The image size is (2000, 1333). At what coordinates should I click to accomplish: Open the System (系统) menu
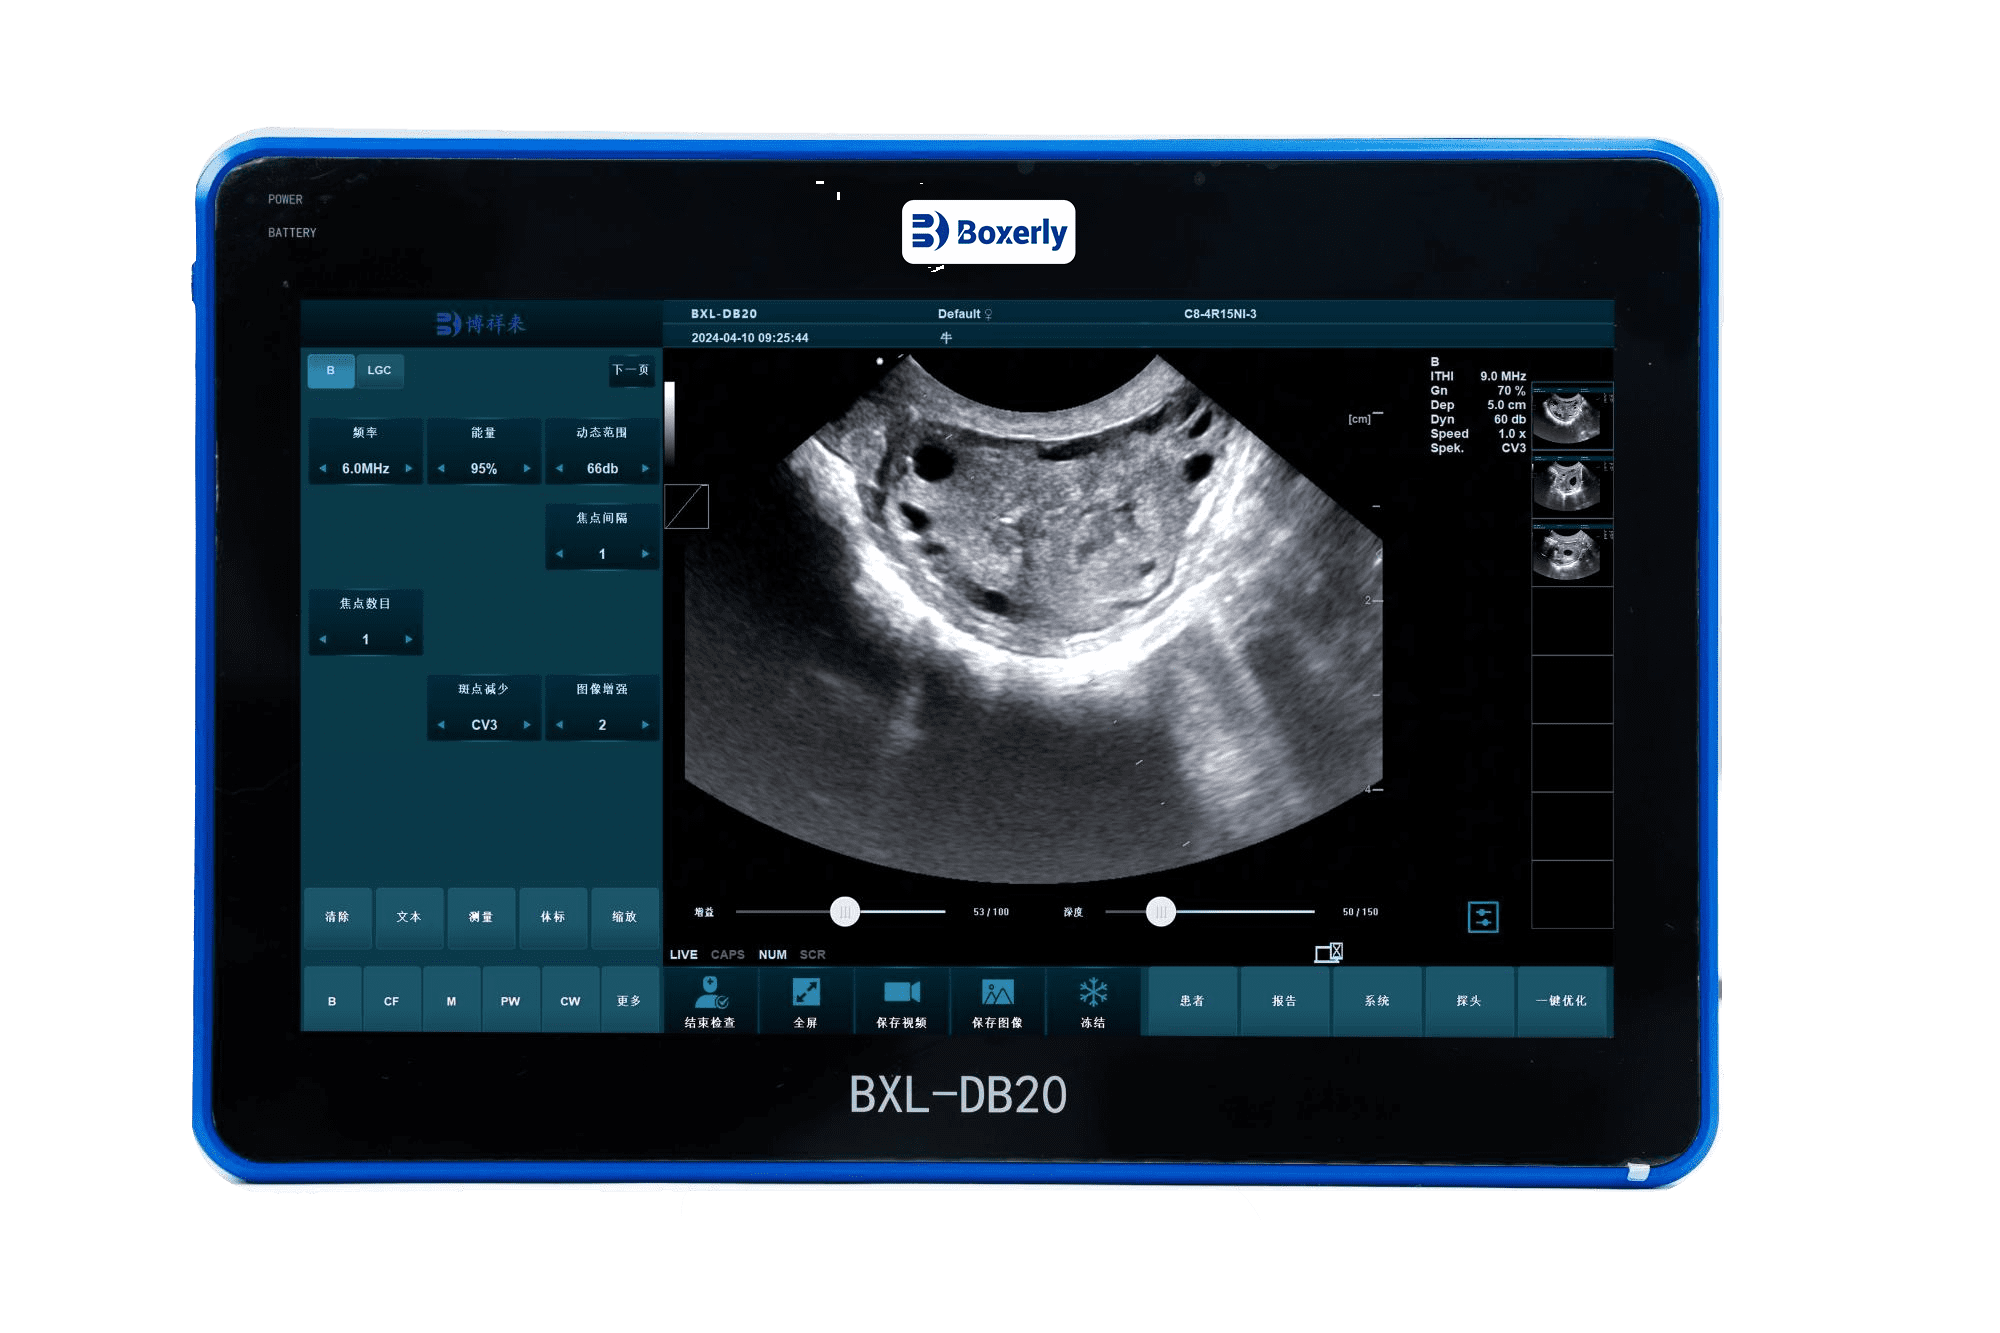[x=1377, y=1001]
